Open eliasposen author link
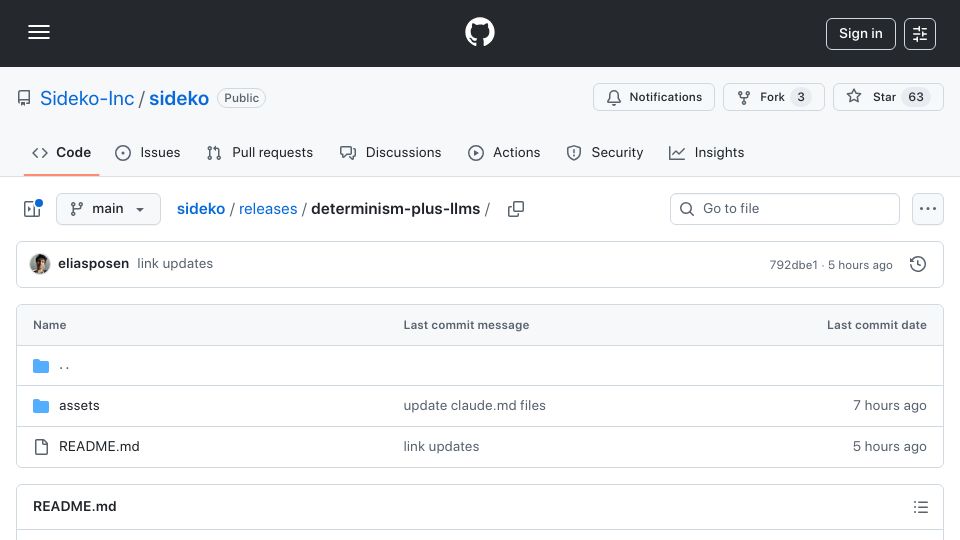This screenshot has height=540, width=960. point(93,263)
